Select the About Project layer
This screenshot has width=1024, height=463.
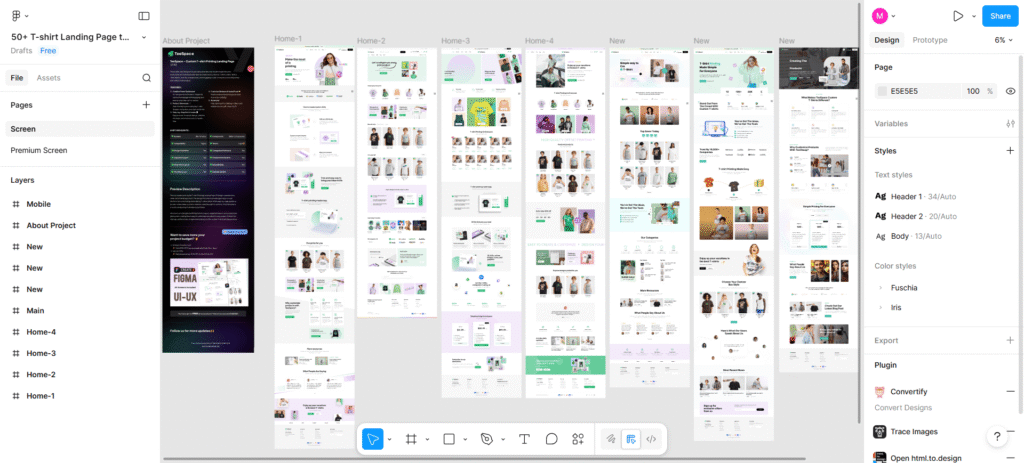(51, 226)
